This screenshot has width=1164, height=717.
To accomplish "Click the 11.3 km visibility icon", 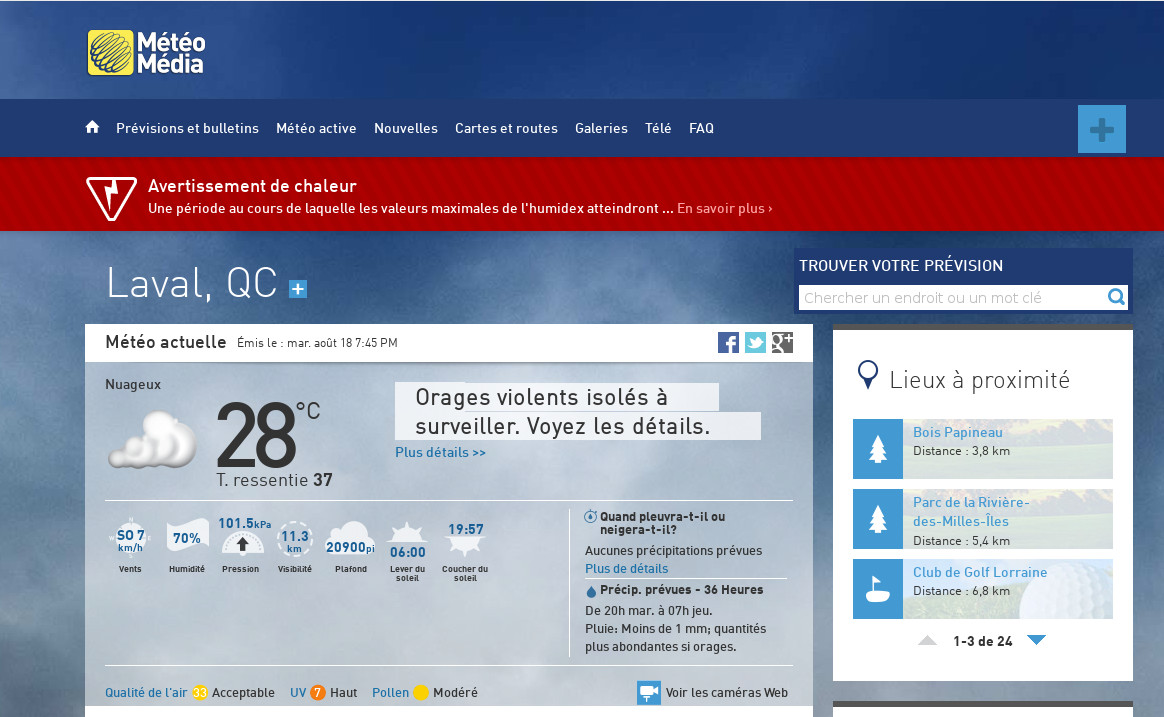I will [x=295, y=540].
